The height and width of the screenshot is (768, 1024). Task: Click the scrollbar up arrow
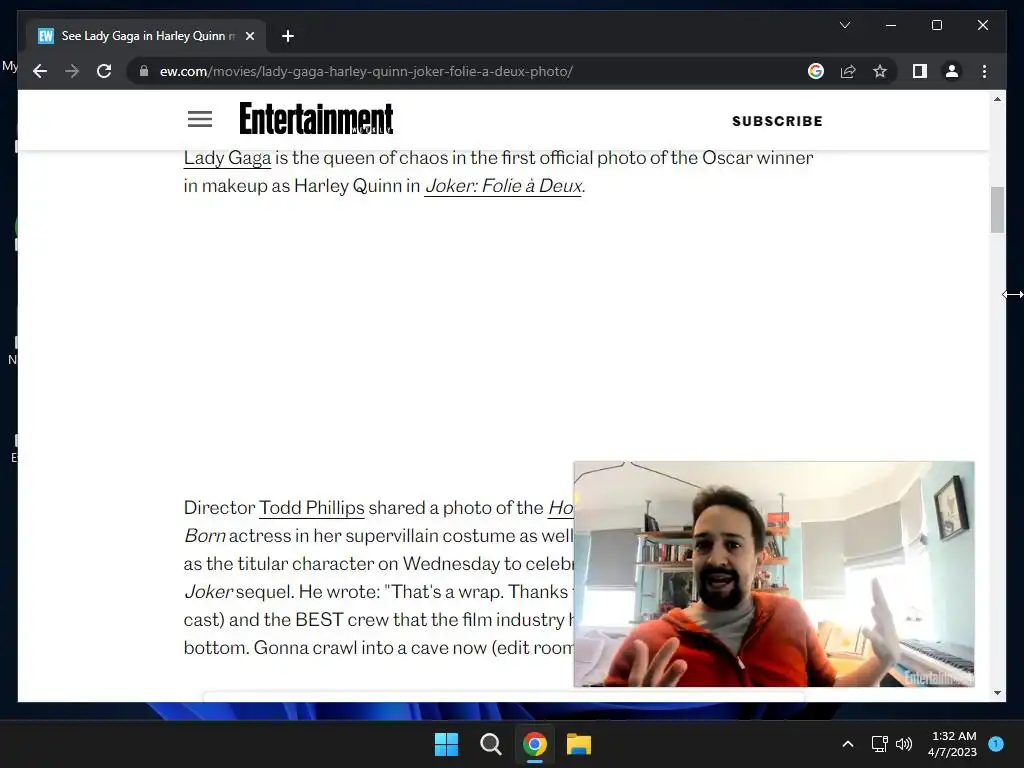[x=997, y=99]
